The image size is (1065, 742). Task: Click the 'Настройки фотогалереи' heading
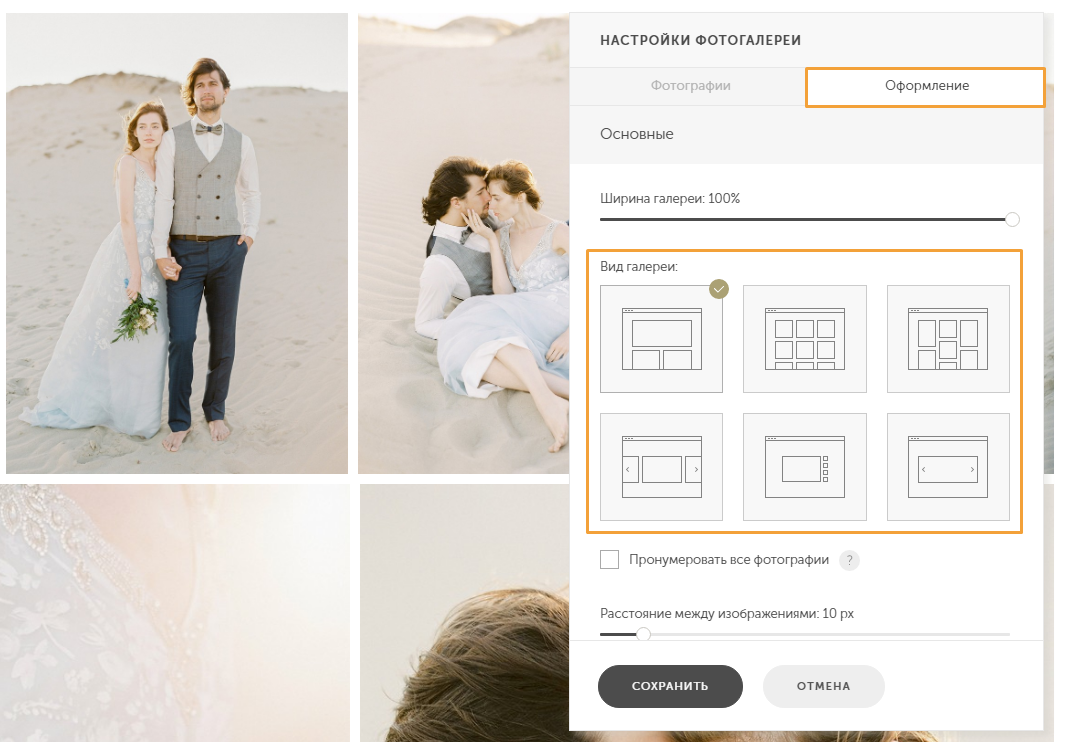(700, 41)
